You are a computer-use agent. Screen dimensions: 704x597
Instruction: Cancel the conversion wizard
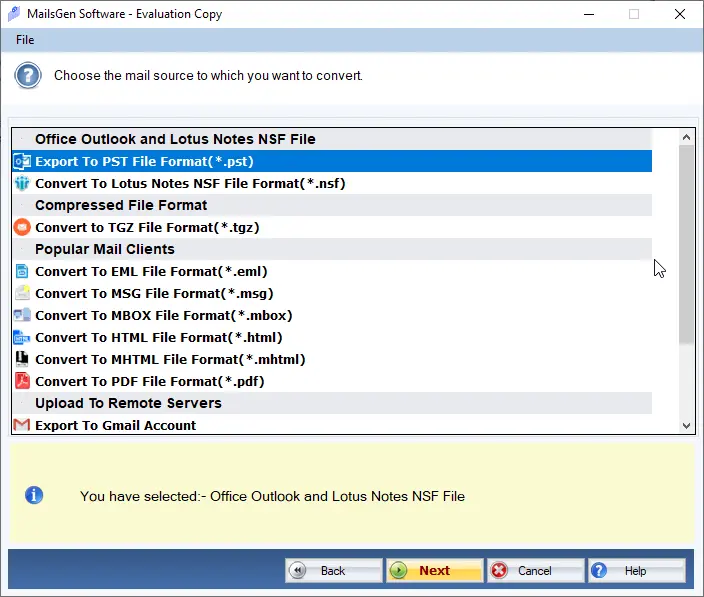pyautogui.click(x=536, y=571)
